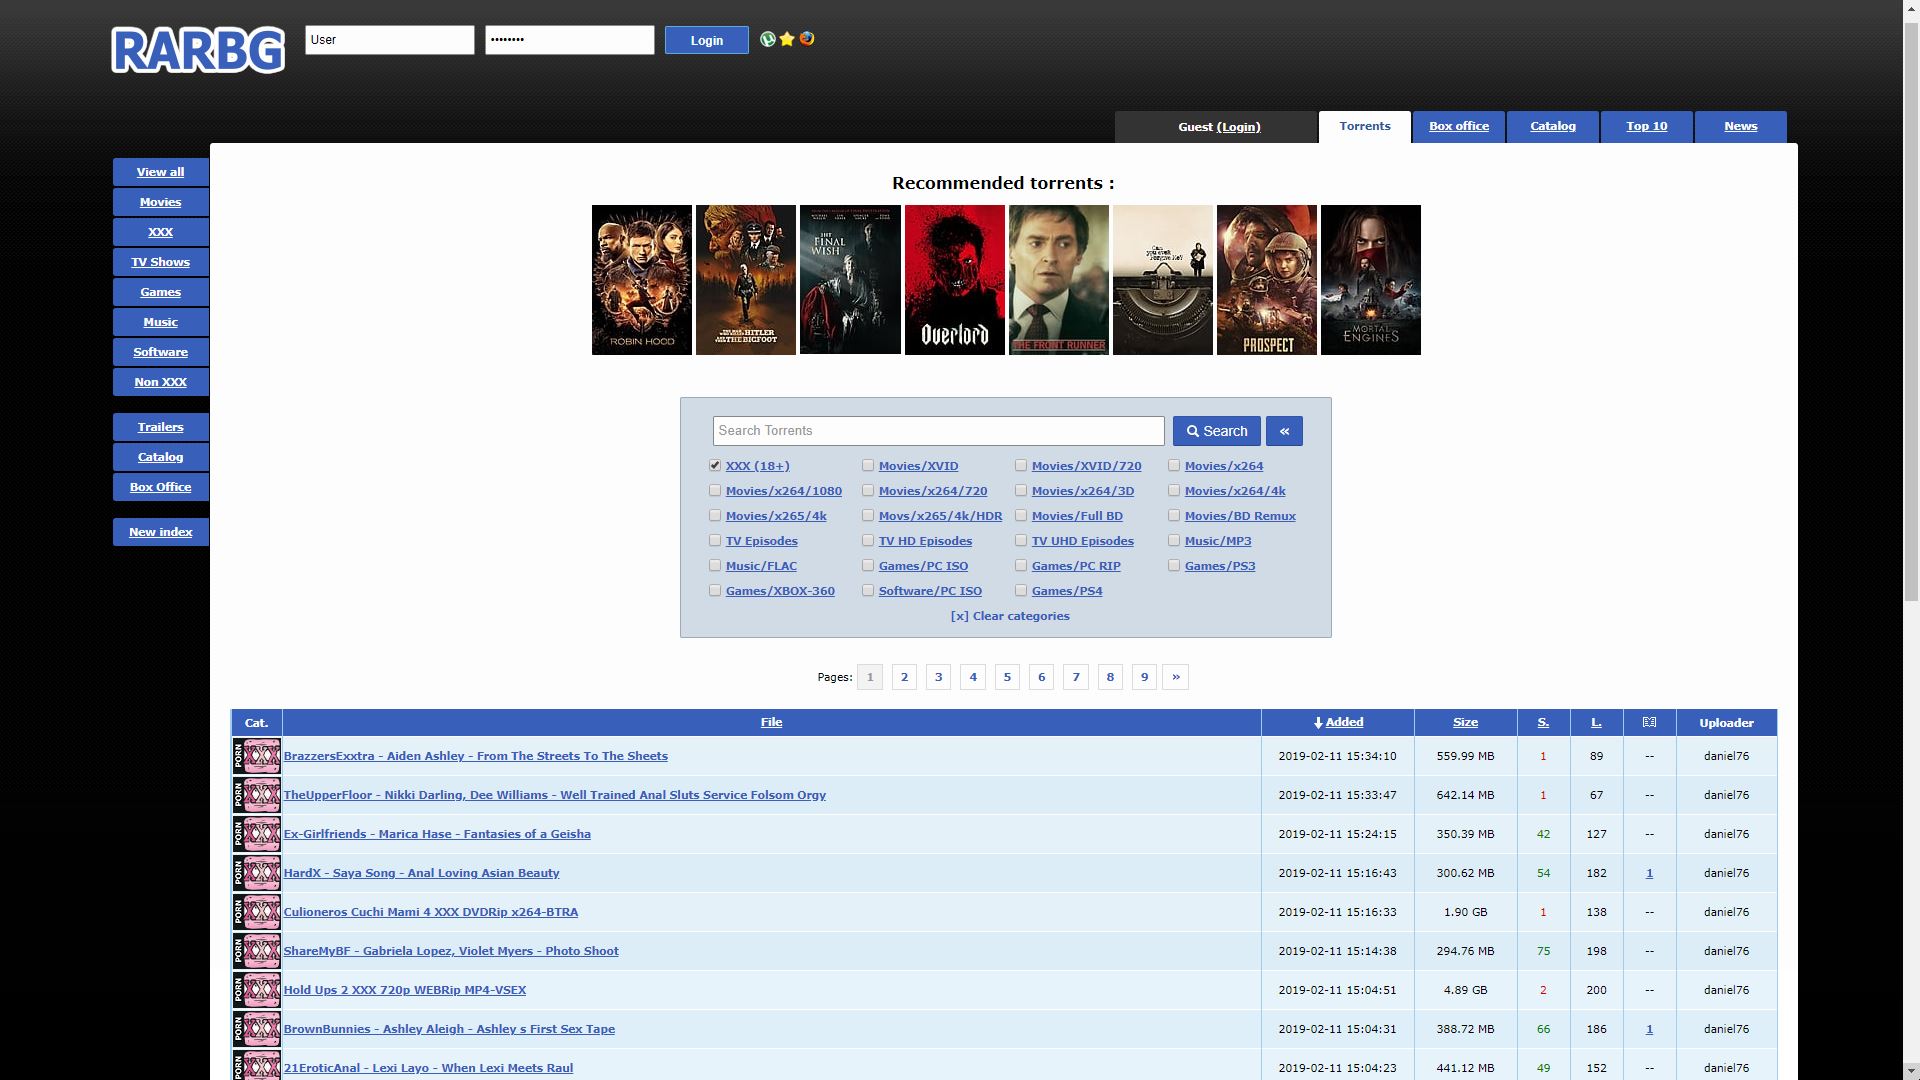Viewport: 1920px width, 1080px height.
Task: Tick the TV HD Episodes checkbox
Action: (868, 540)
